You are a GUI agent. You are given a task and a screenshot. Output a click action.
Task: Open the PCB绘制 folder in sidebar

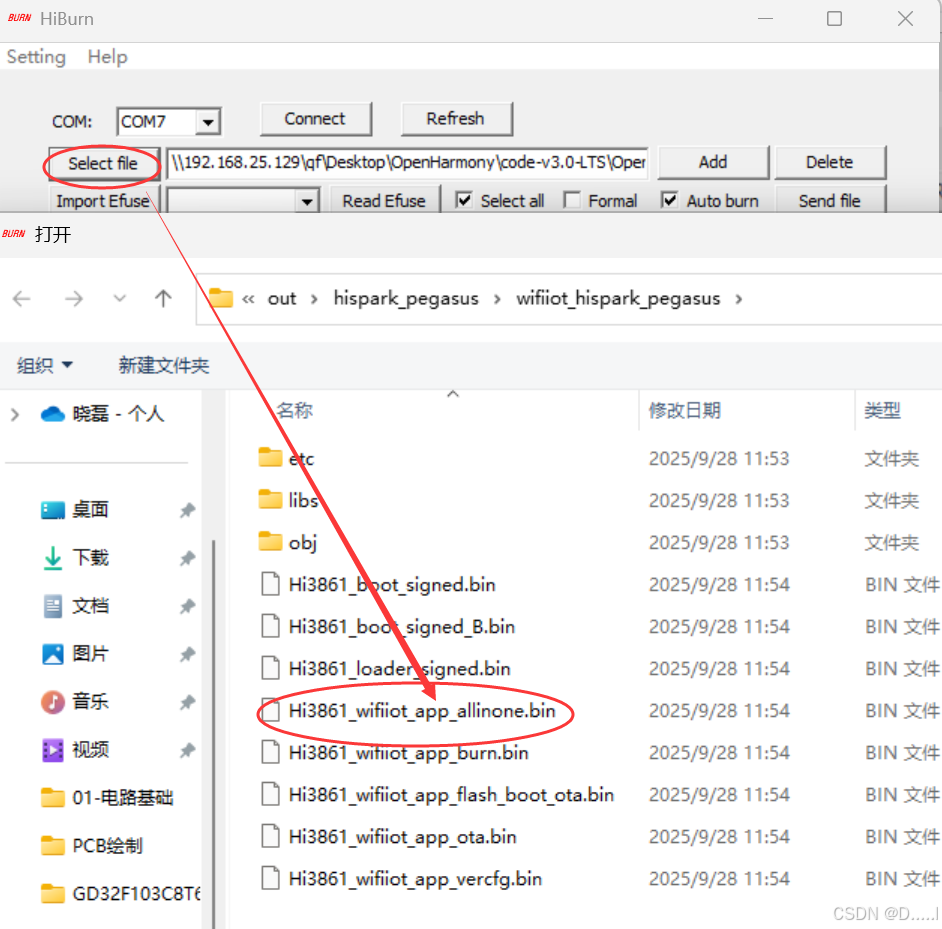92,845
